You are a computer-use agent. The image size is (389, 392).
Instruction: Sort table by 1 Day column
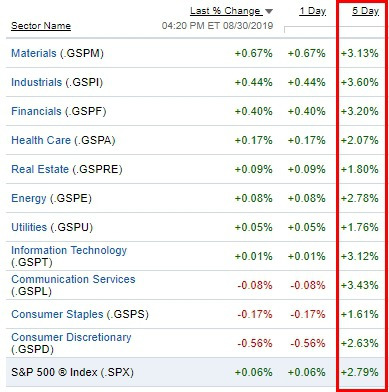(312, 11)
